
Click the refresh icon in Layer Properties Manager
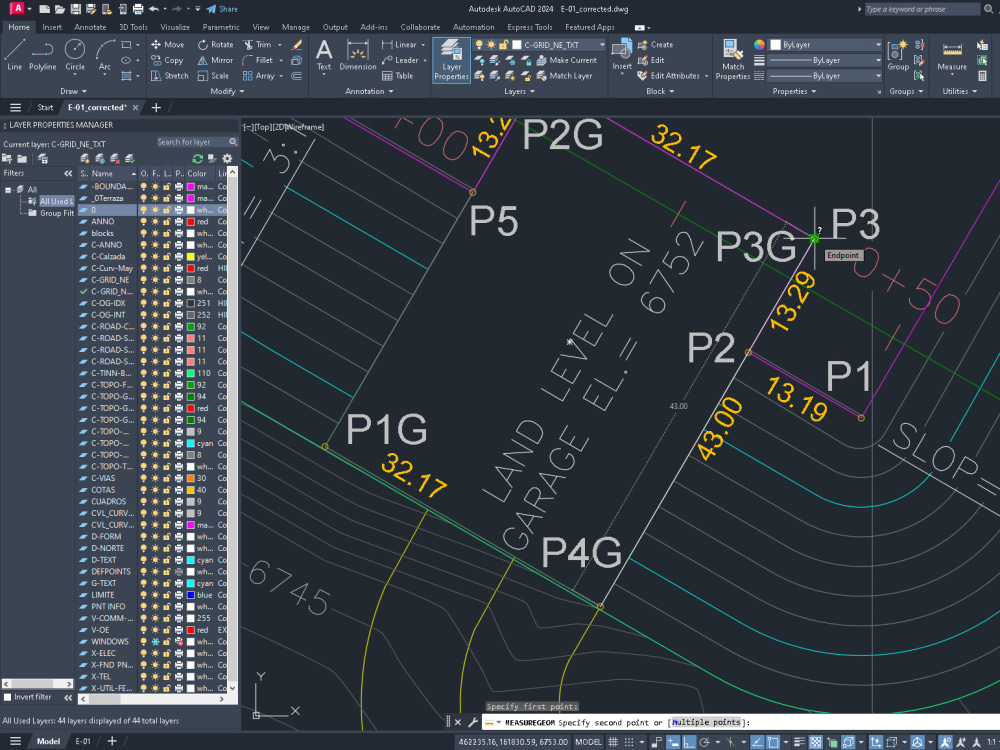[196, 158]
